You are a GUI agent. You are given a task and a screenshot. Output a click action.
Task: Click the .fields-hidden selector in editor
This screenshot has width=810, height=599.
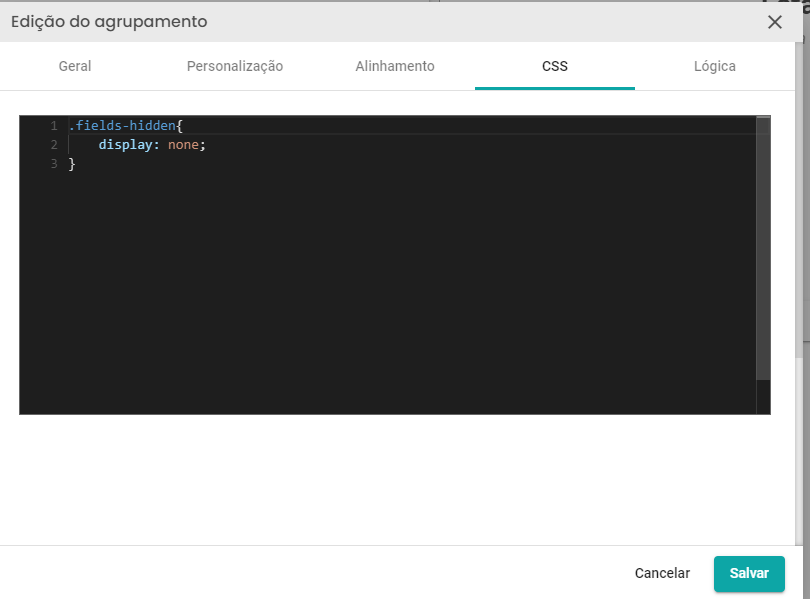pos(122,125)
